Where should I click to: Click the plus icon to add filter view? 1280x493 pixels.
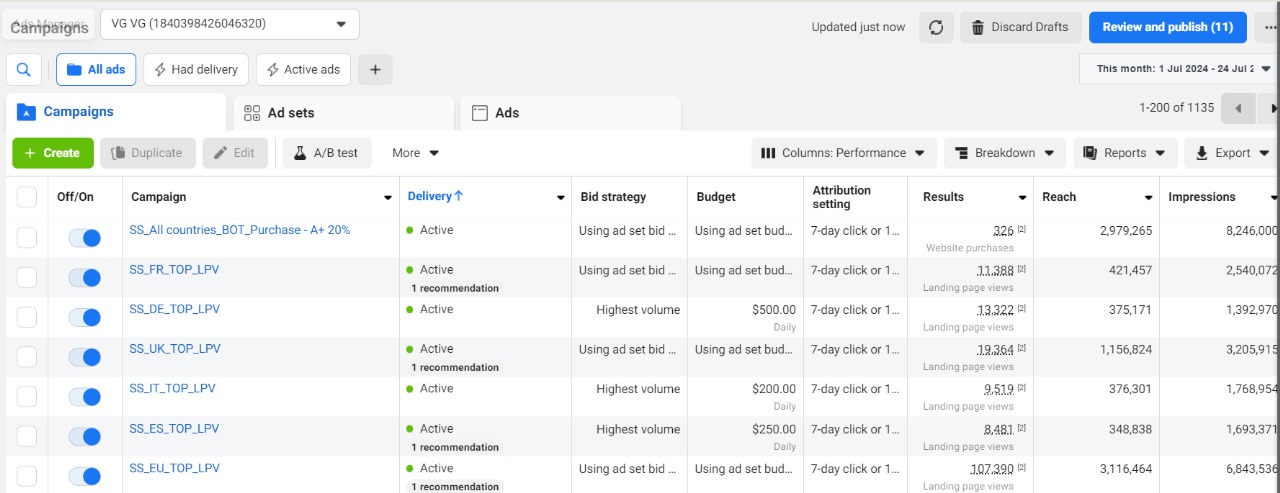point(375,70)
